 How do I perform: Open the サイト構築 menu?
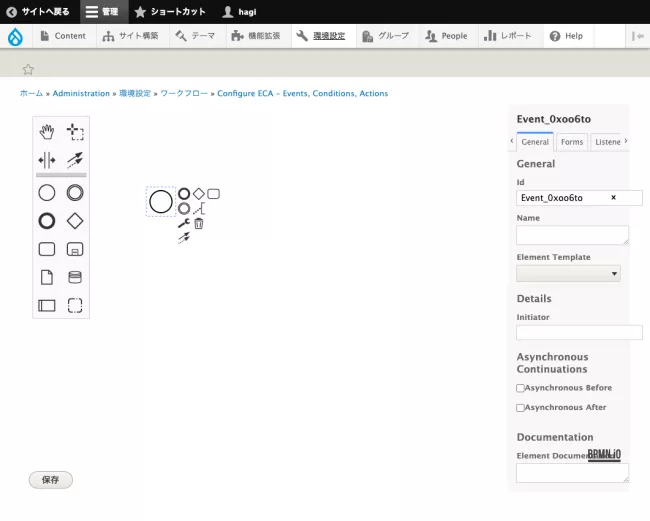[x=131, y=36]
